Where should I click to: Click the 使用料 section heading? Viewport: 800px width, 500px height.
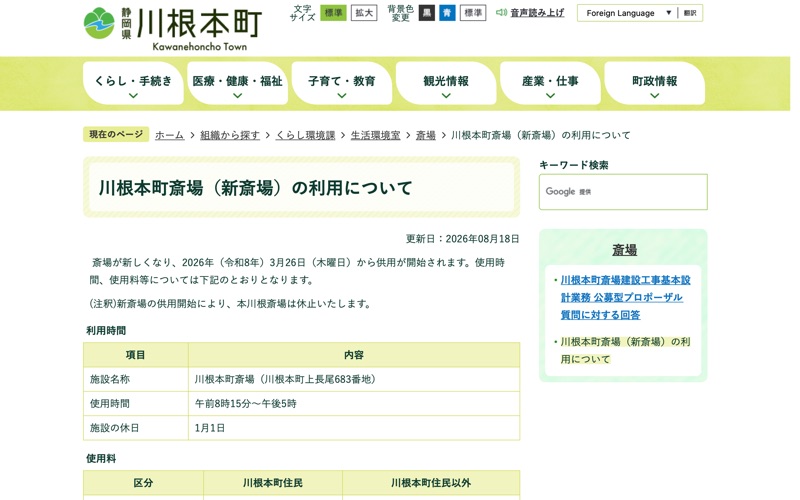tap(101, 459)
